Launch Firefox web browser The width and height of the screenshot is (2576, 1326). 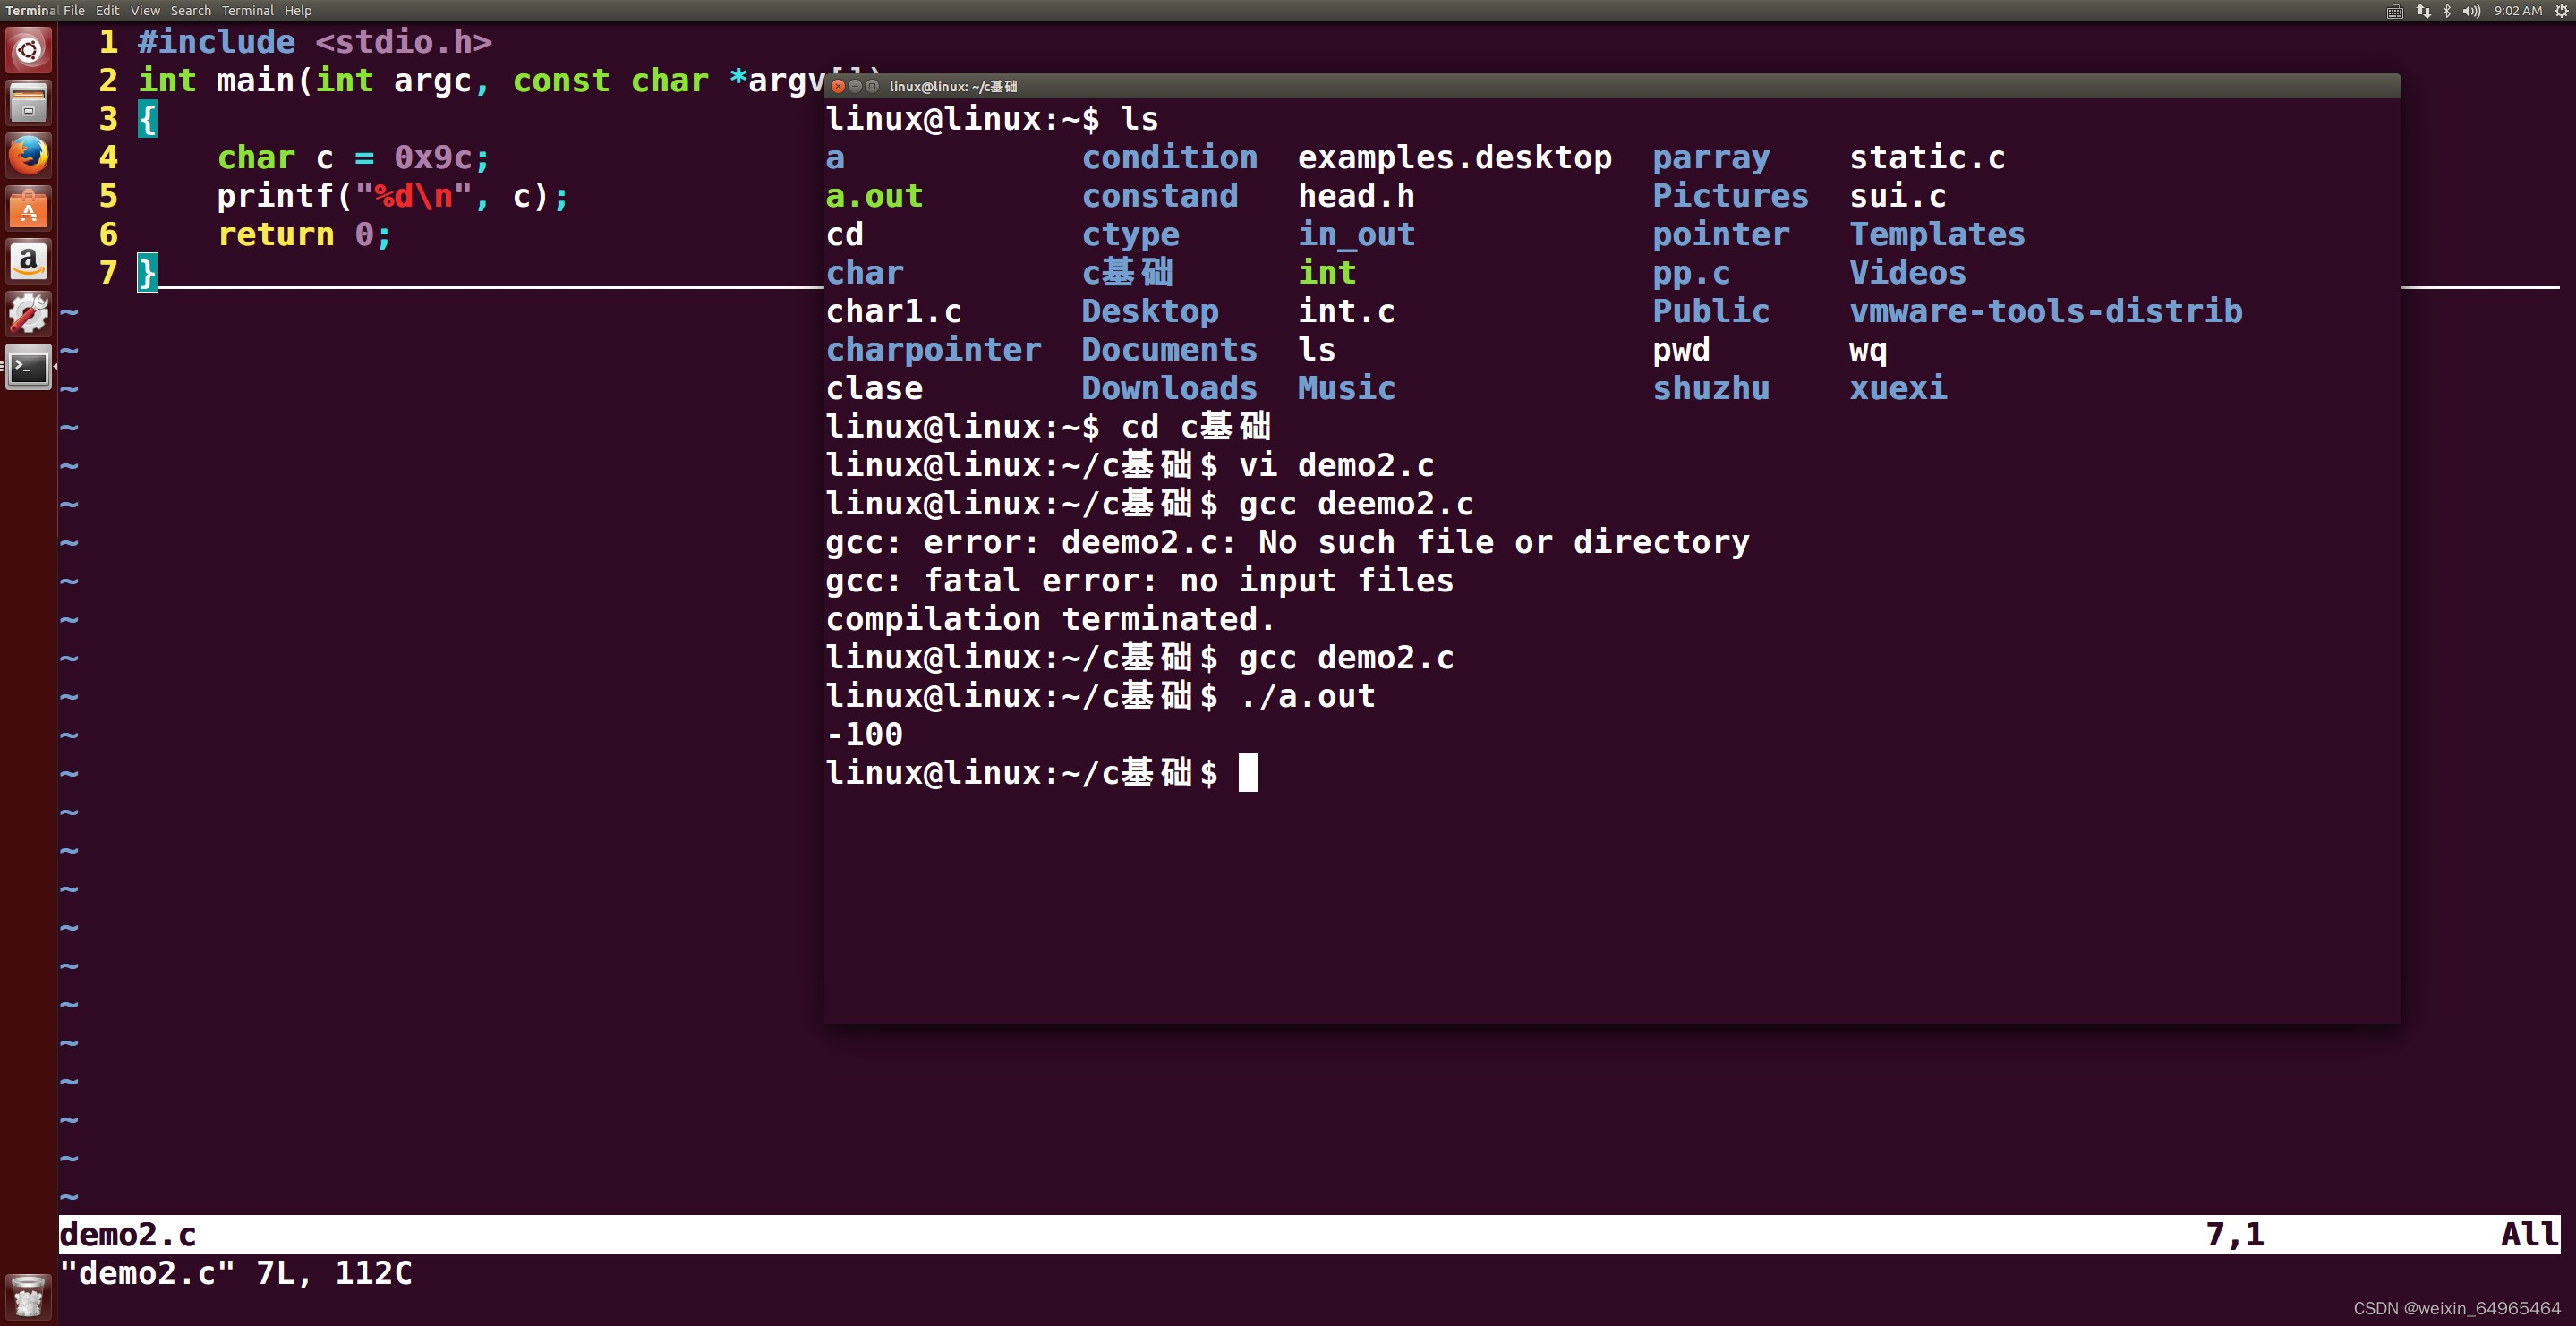tap(28, 155)
